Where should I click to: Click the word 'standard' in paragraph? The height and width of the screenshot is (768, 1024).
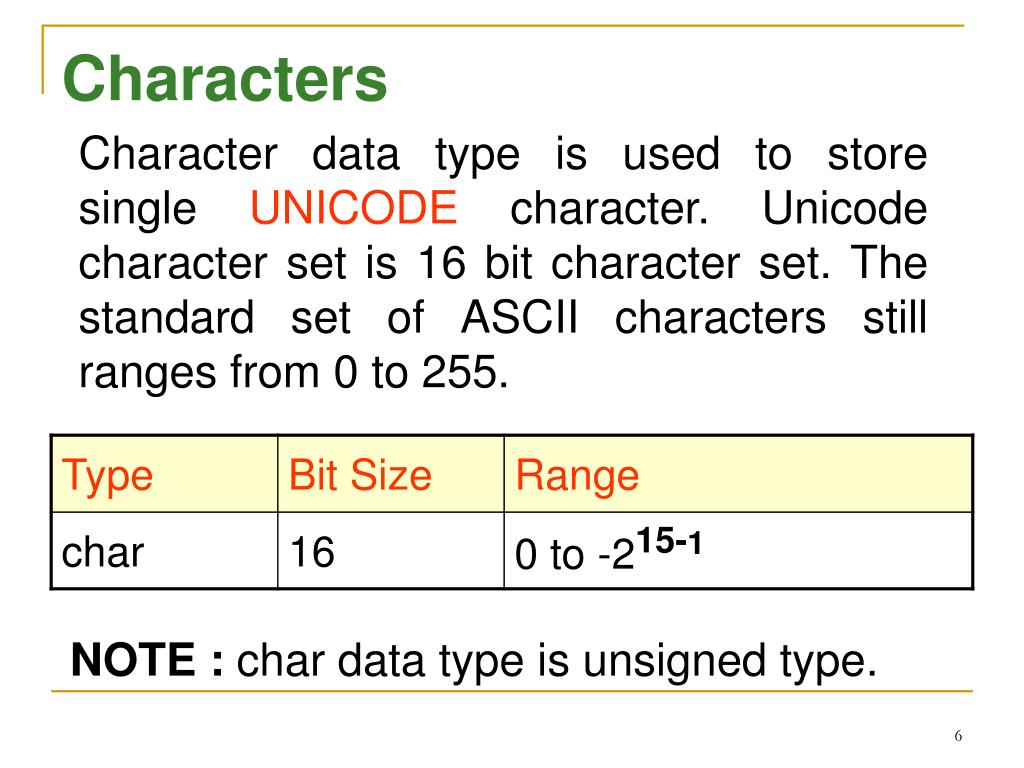pyautogui.click(x=167, y=318)
